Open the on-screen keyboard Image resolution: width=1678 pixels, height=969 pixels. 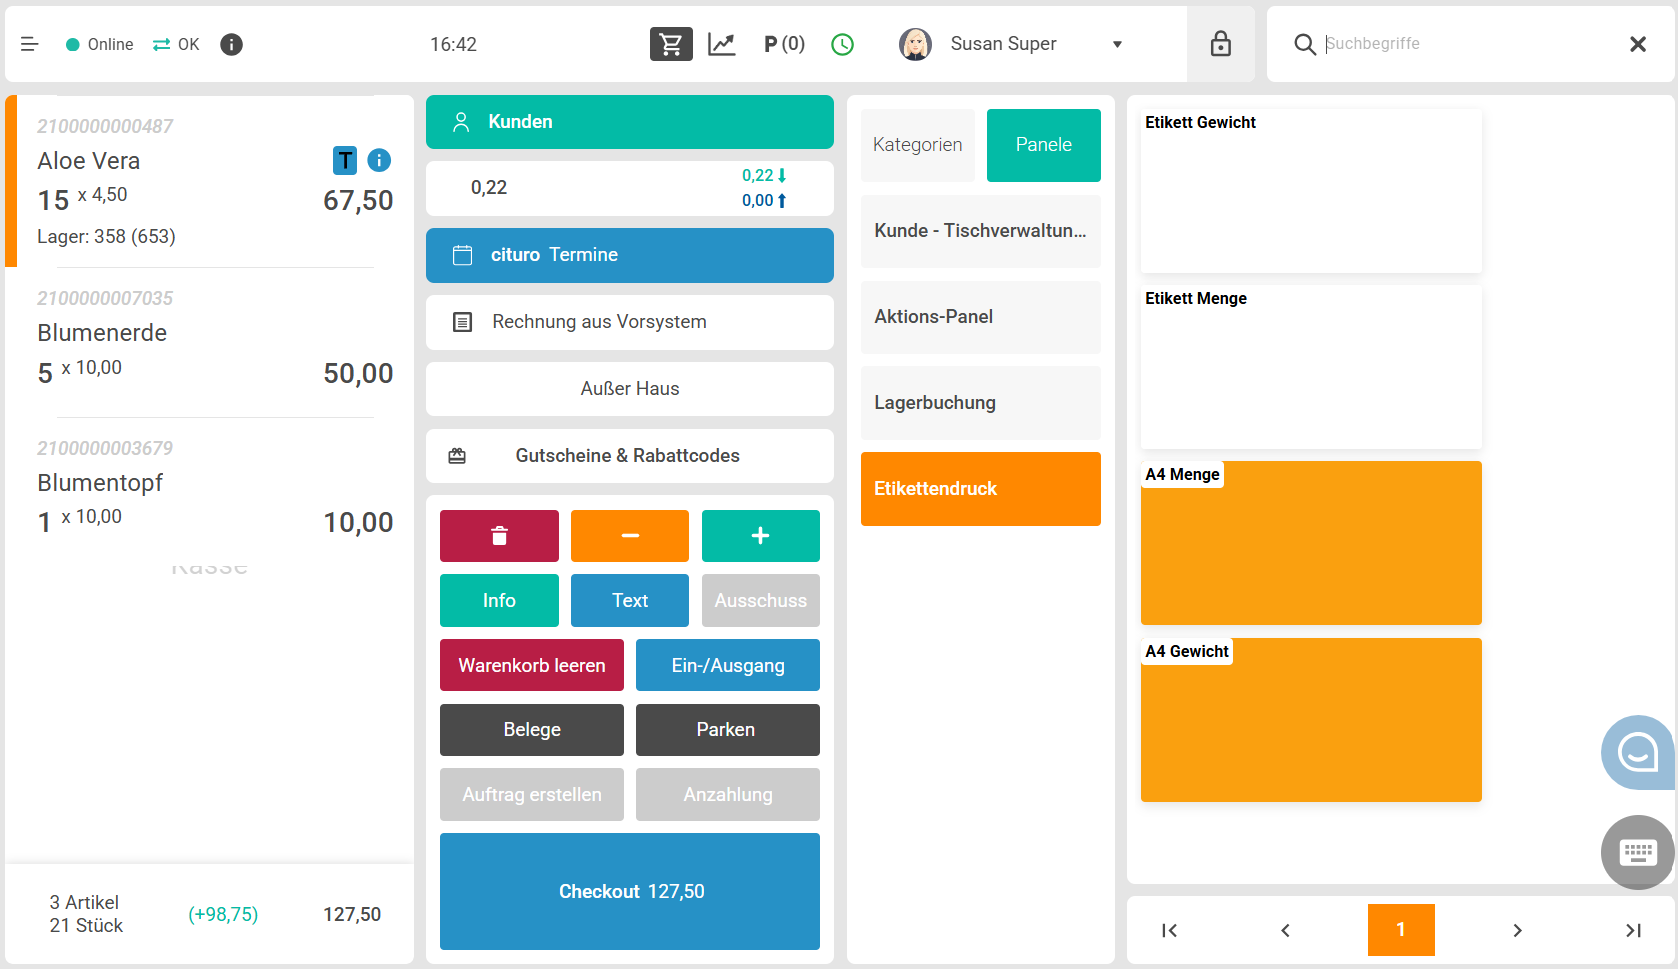[1637, 852]
